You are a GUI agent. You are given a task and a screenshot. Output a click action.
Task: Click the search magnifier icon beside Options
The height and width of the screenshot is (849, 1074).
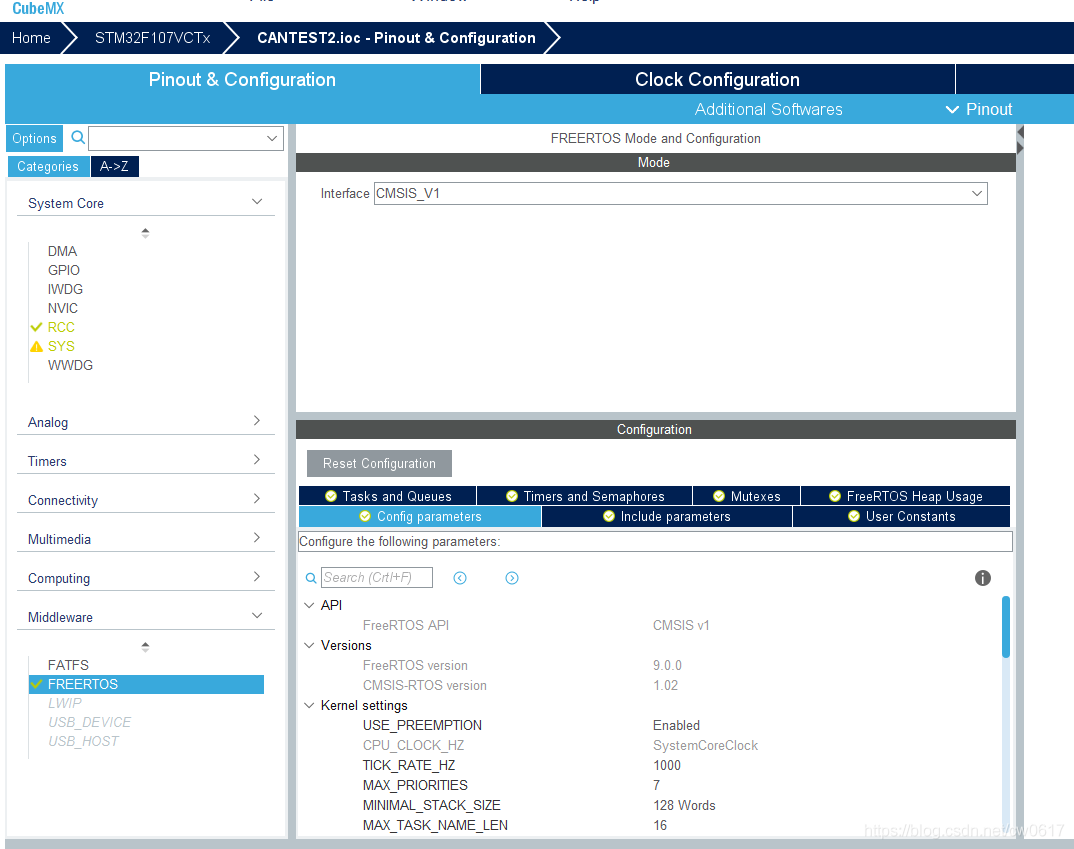tap(78, 138)
